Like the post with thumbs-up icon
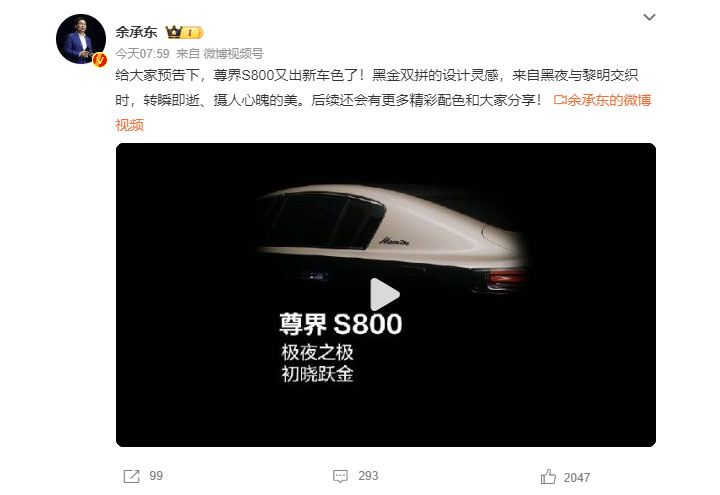The height and width of the screenshot is (495, 720). point(548,477)
